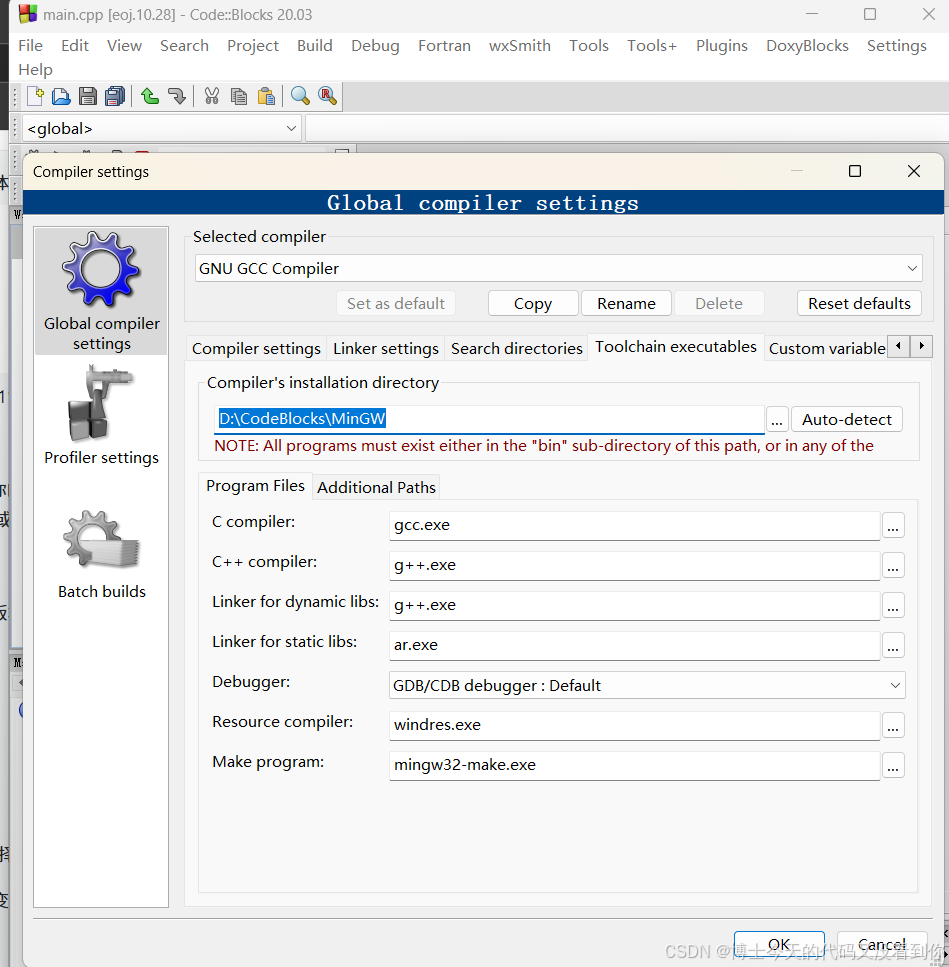The height and width of the screenshot is (967, 949).
Task: Click the Redo toolbar icon
Action: [177, 96]
